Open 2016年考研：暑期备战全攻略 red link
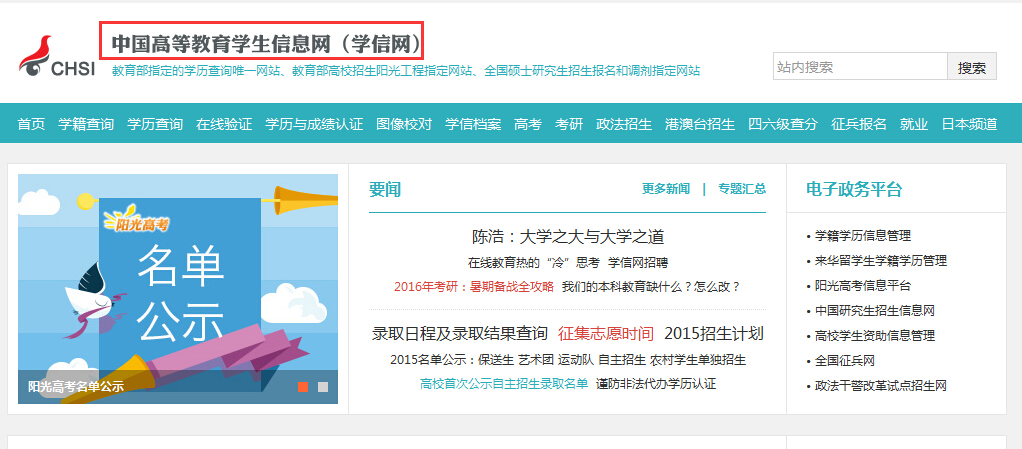1022x449 pixels. (x=473, y=286)
